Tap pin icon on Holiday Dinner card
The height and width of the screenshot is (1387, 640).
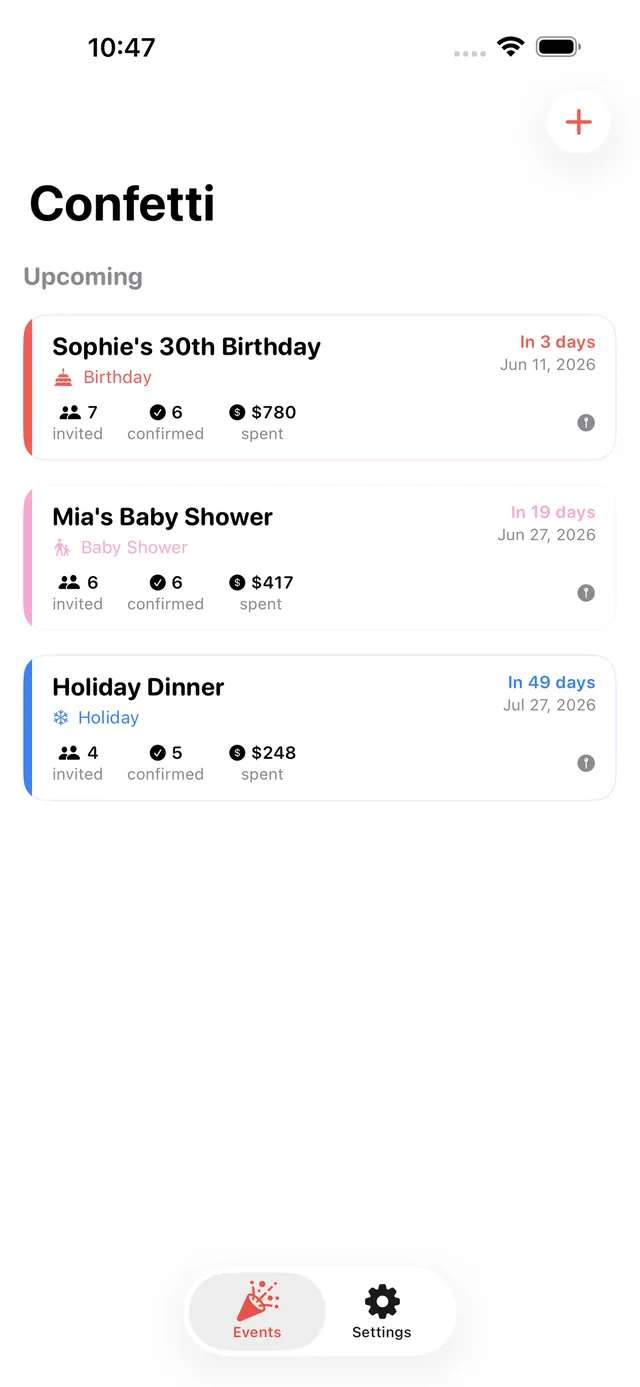586,763
